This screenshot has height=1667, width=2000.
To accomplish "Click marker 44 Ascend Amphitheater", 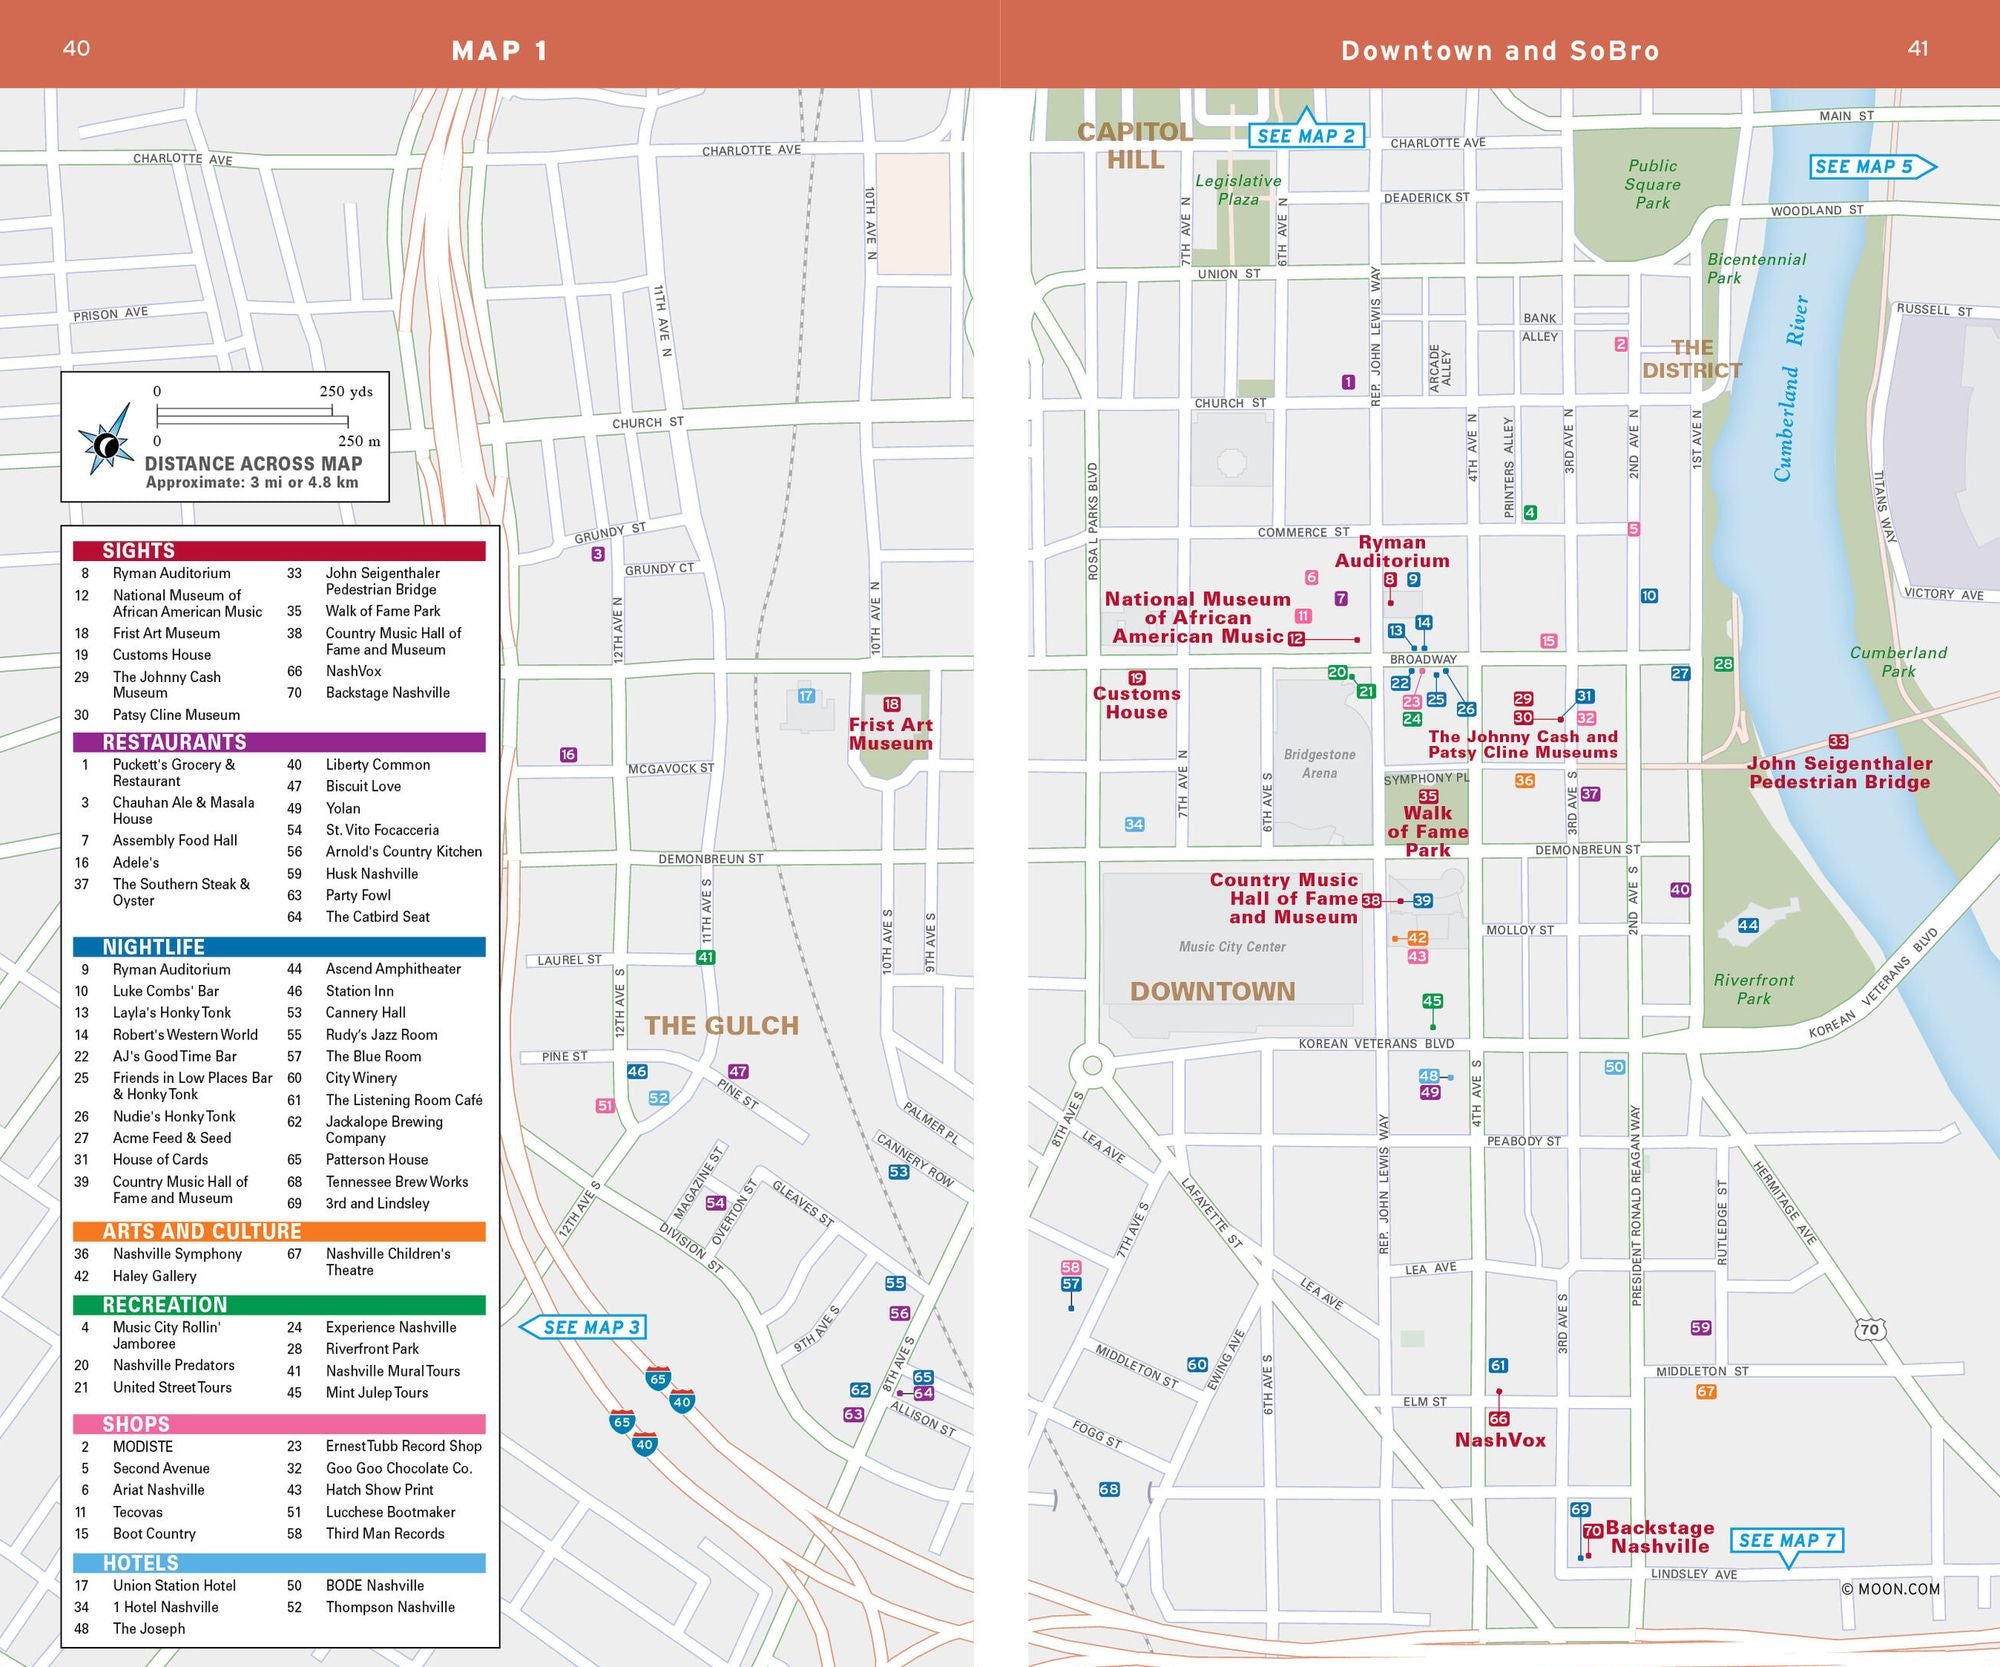I will [1748, 925].
